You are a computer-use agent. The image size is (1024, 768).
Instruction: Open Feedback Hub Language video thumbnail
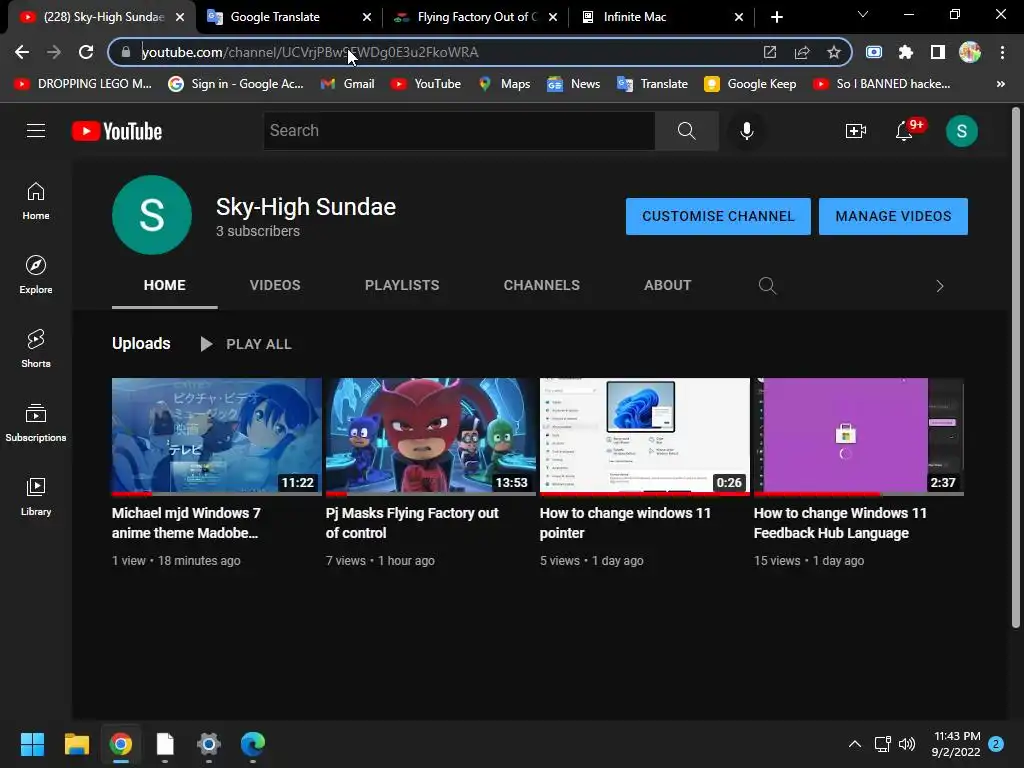coord(859,436)
